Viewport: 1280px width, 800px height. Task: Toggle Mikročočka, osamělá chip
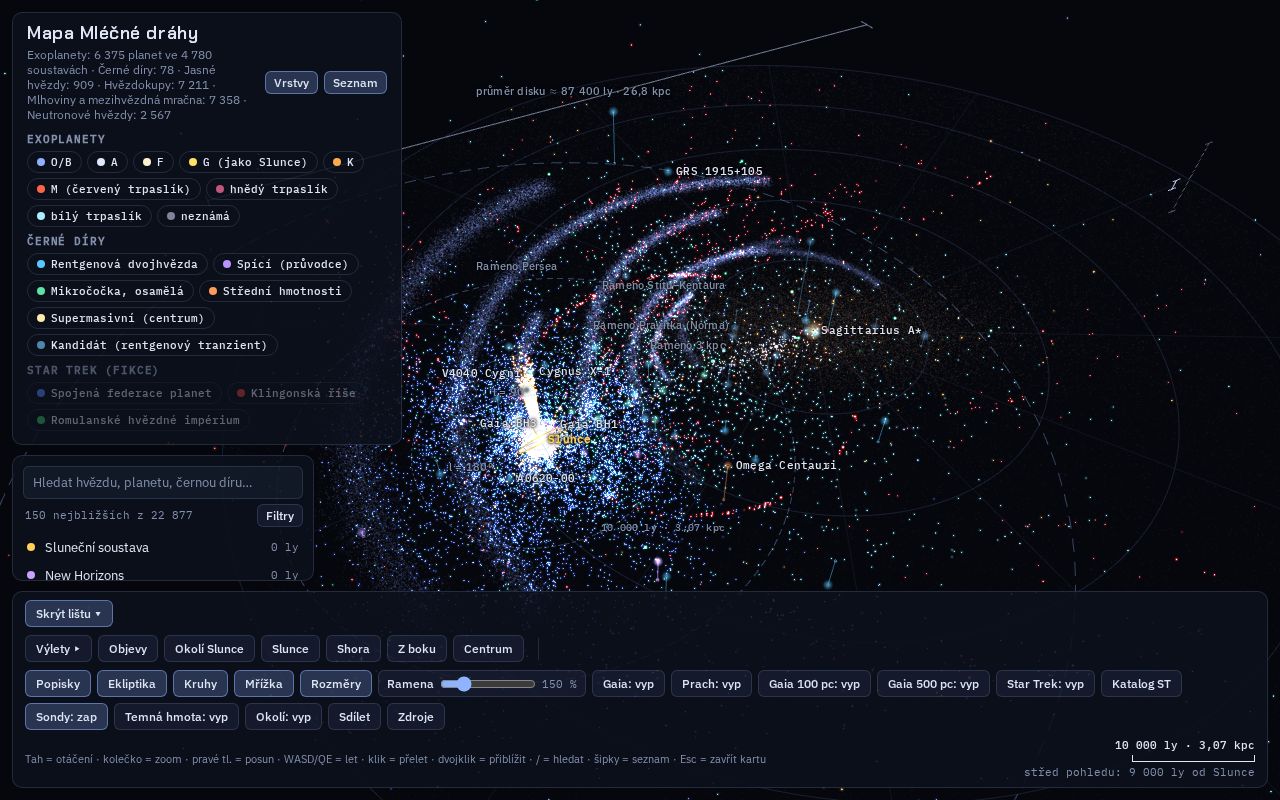110,291
